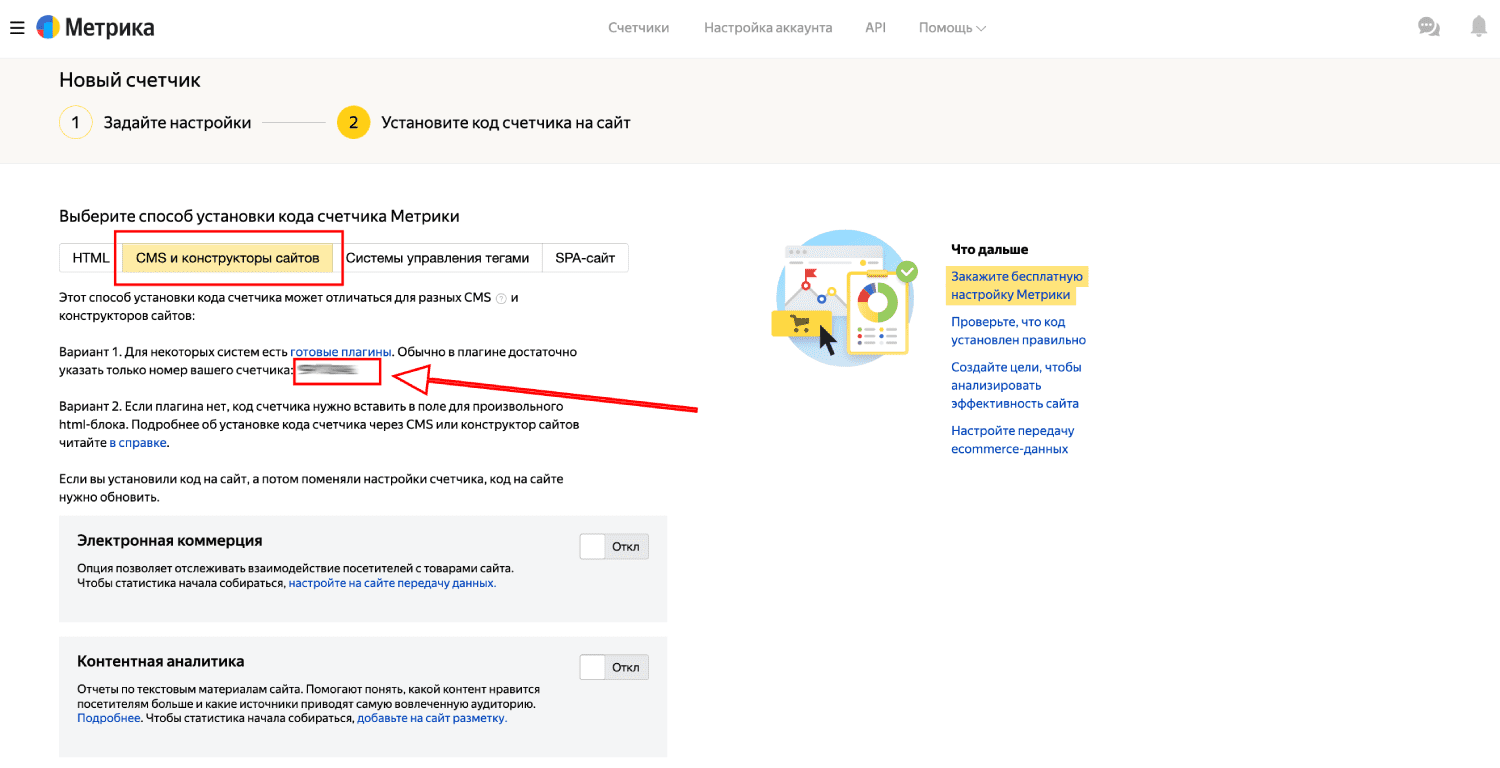Follow the настройте на сайте передачу данных link
The height and width of the screenshot is (768, 1500).
(x=392, y=583)
